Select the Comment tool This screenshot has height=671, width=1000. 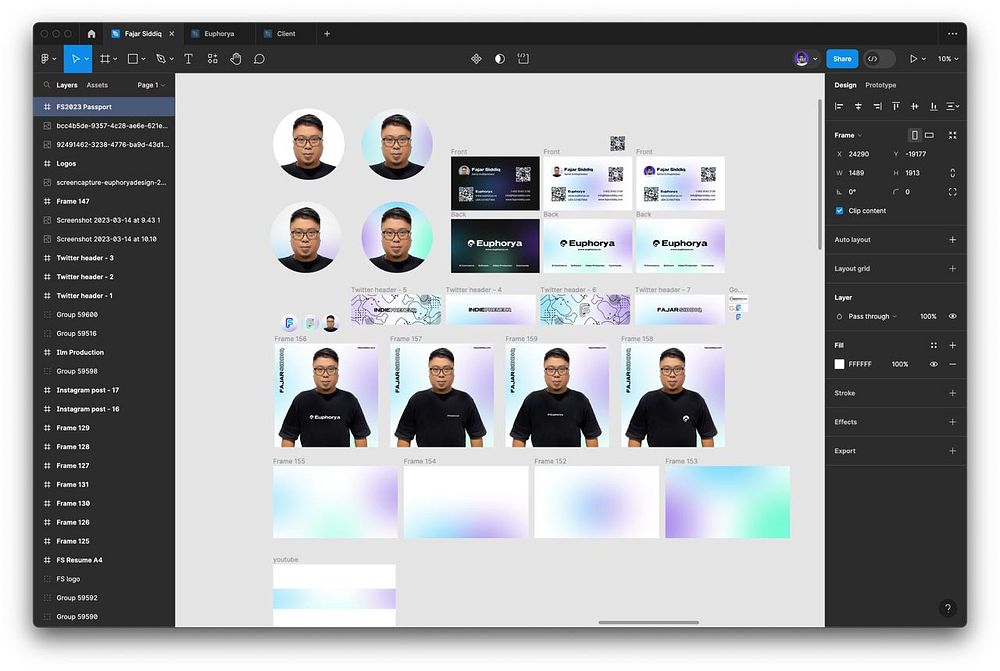[x=259, y=59]
